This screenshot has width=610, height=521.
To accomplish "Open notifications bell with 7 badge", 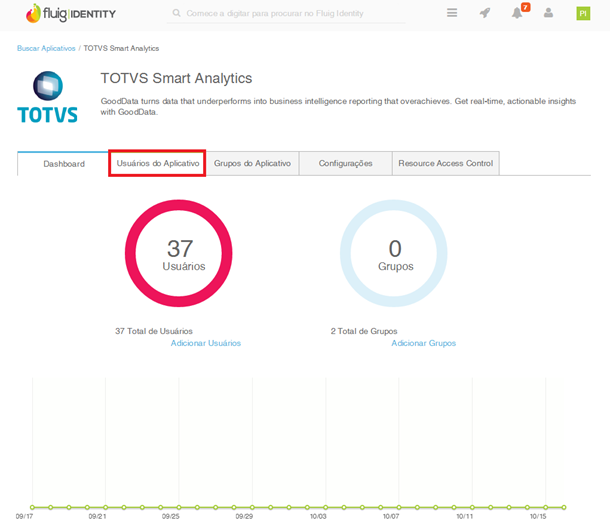I will pos(520,12).
